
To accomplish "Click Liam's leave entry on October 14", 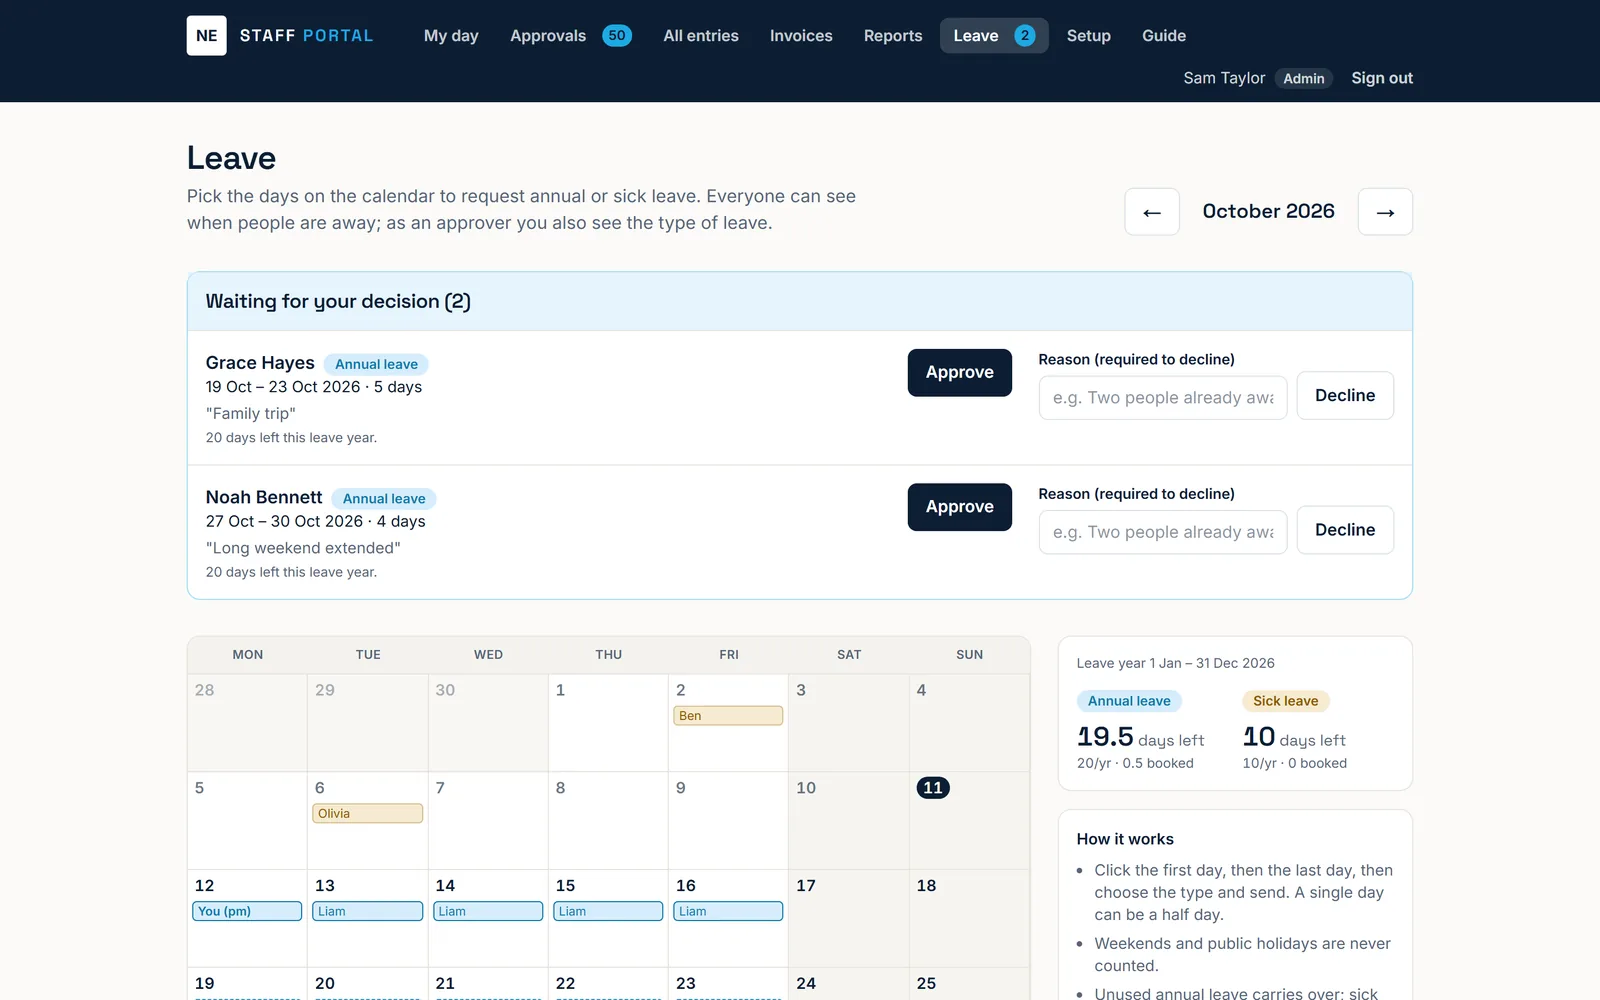I will tap(488, 911).
